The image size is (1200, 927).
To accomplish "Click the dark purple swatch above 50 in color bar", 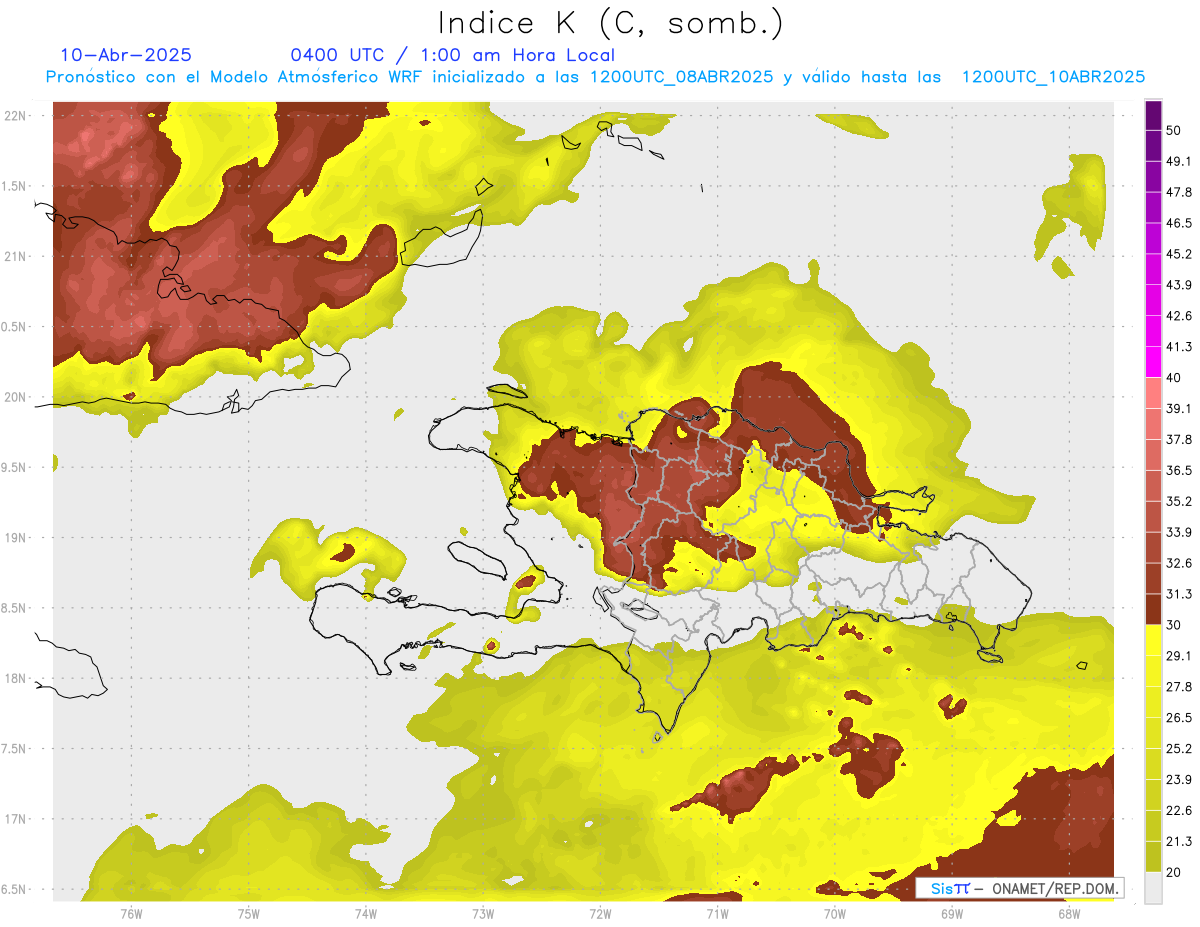I will tap(1153, 117).
